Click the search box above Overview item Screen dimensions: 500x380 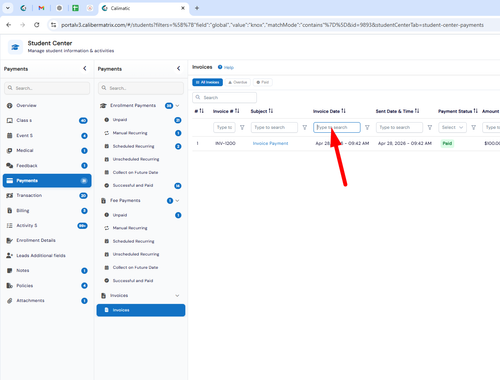[47, 88]
